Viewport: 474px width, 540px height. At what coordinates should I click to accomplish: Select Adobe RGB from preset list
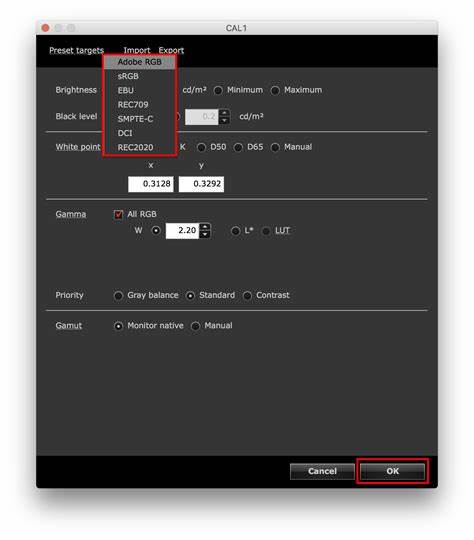click(x=140, y=62)
